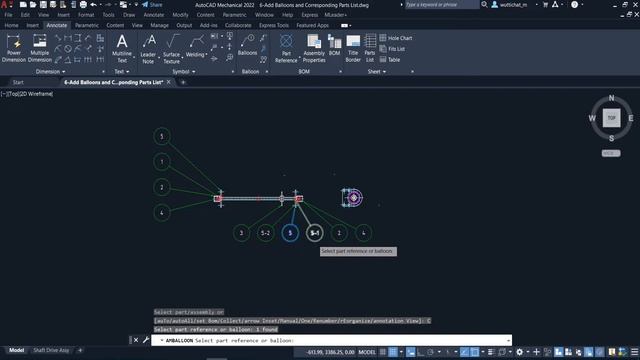This screenshot has width=640, height=360.
Task: Open status bar customization hamburger menu
Action: tap(634, 352)
